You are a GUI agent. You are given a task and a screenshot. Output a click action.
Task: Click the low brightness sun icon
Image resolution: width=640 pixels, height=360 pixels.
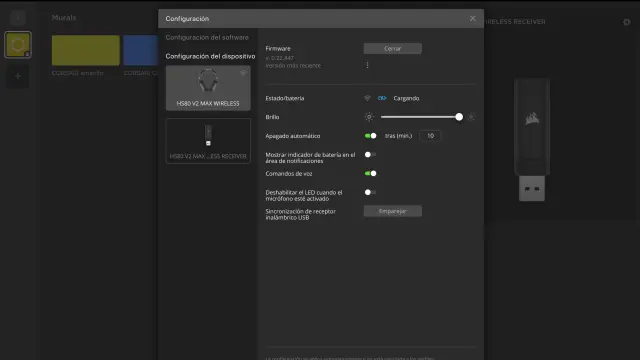click(x=369, y=117)
